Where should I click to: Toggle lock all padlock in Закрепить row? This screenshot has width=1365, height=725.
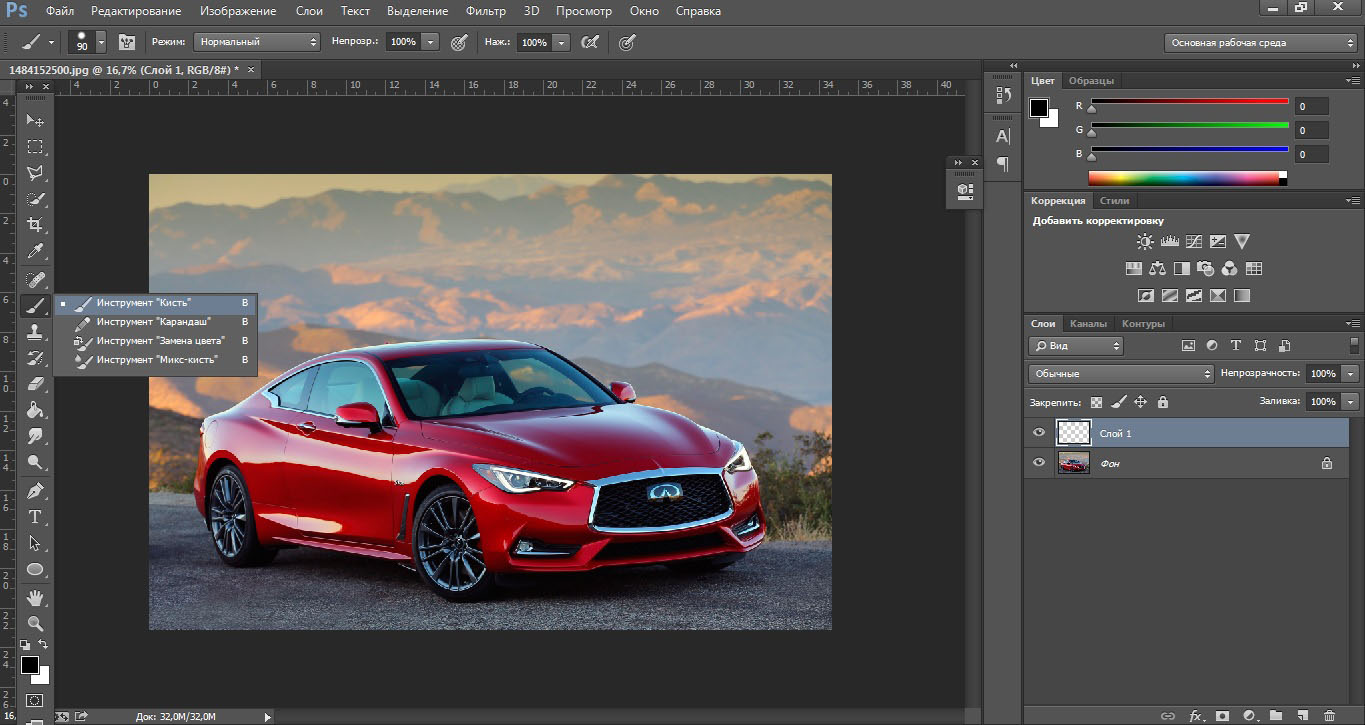[x=1162, y=402]
